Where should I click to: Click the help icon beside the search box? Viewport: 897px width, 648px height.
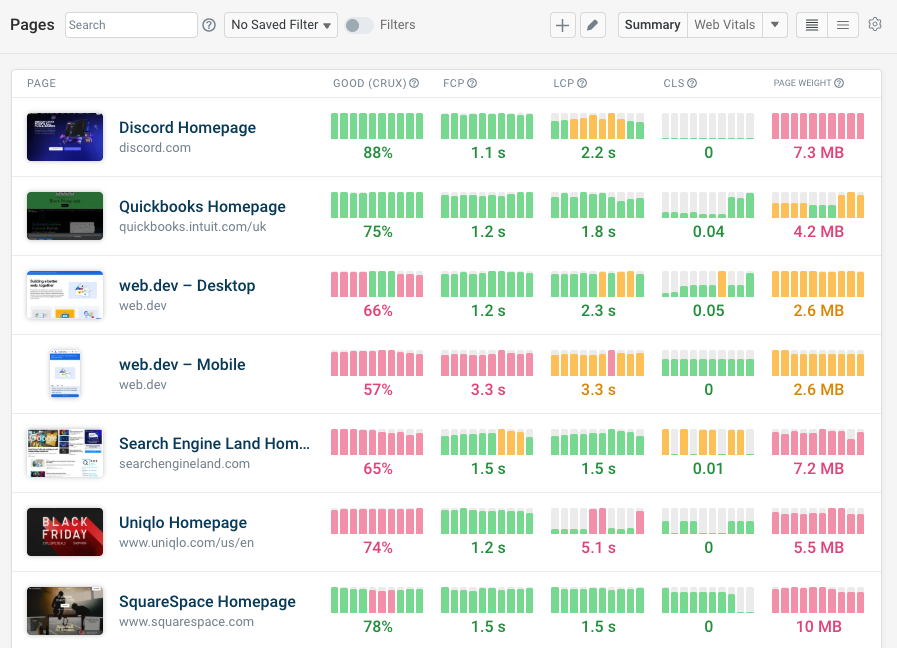208,24
